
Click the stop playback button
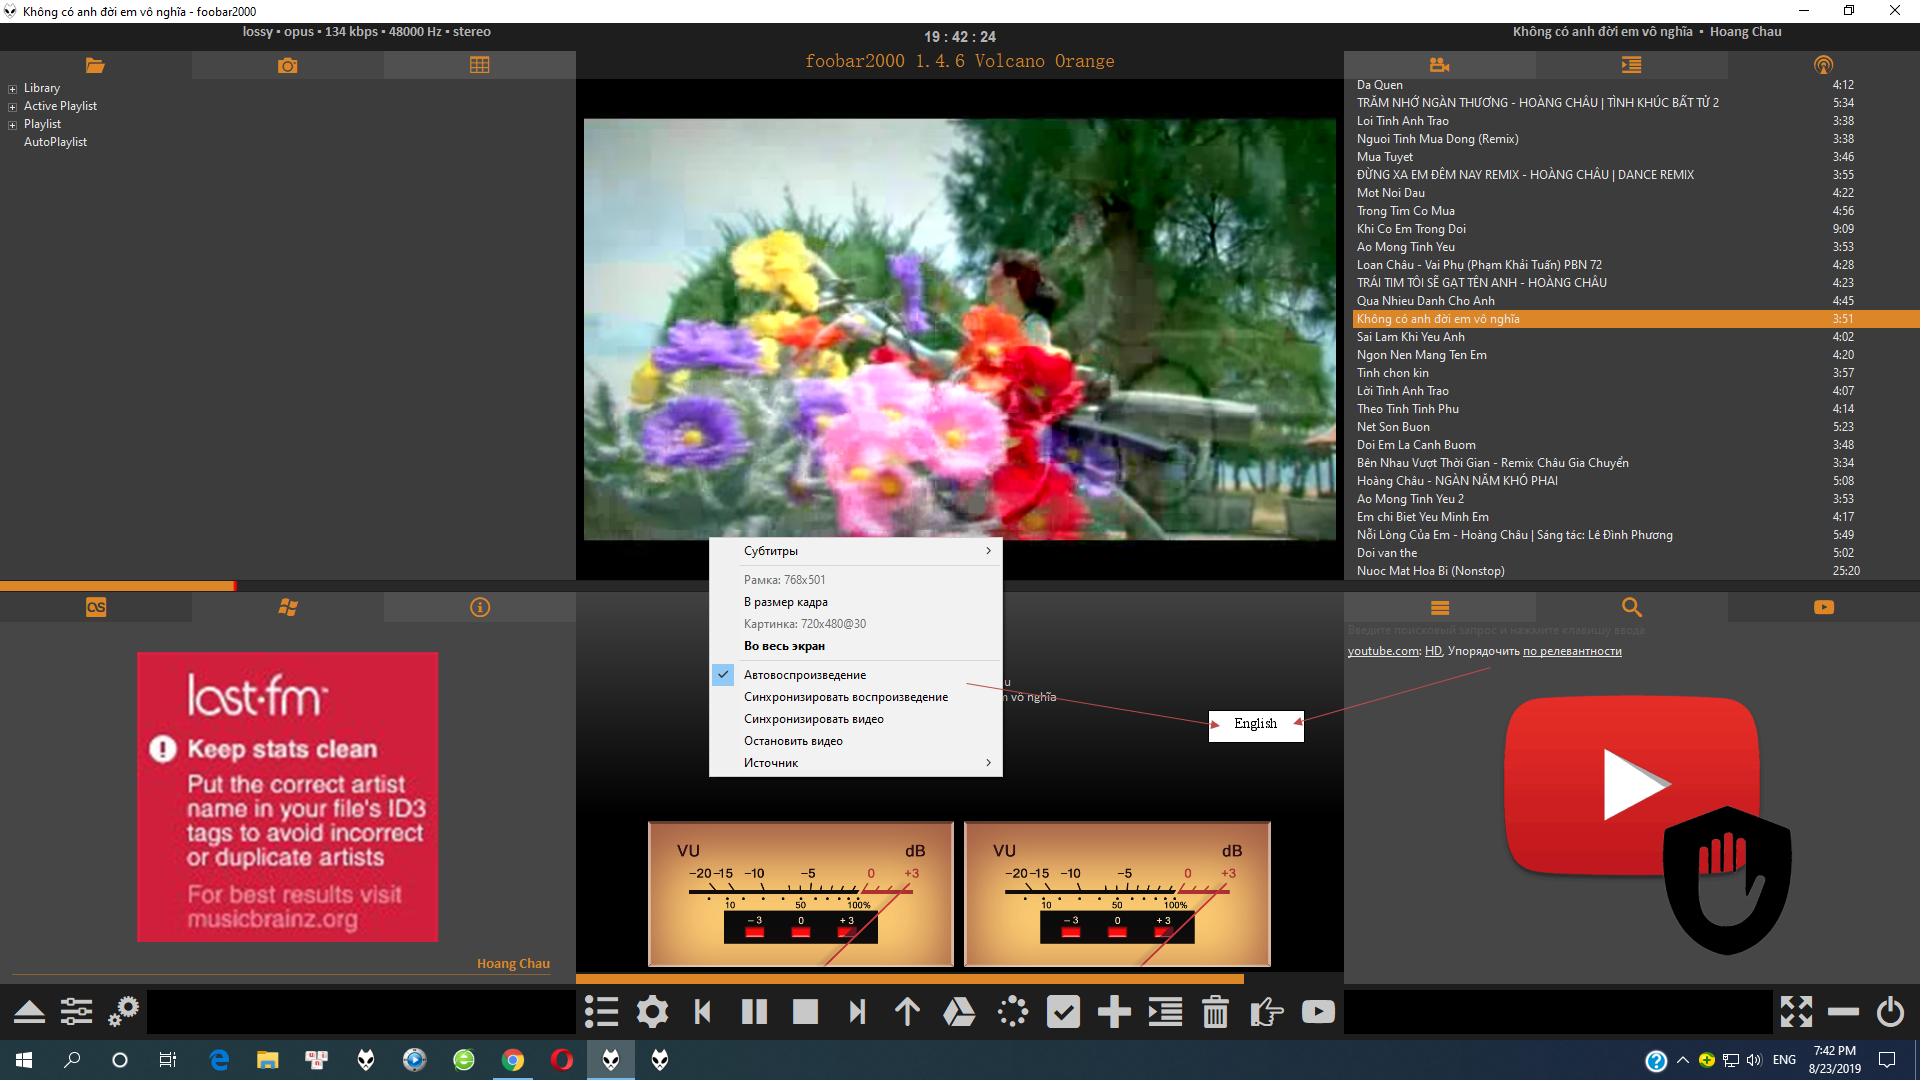click(805, 1012)
